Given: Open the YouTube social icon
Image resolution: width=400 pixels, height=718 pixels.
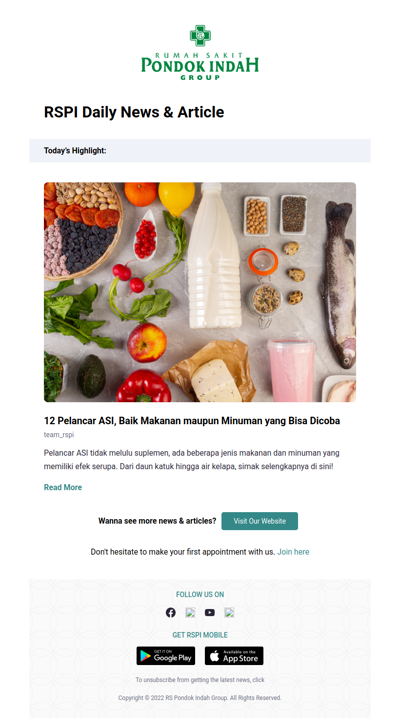Looking at the screenshot, I should pos(210,612).
